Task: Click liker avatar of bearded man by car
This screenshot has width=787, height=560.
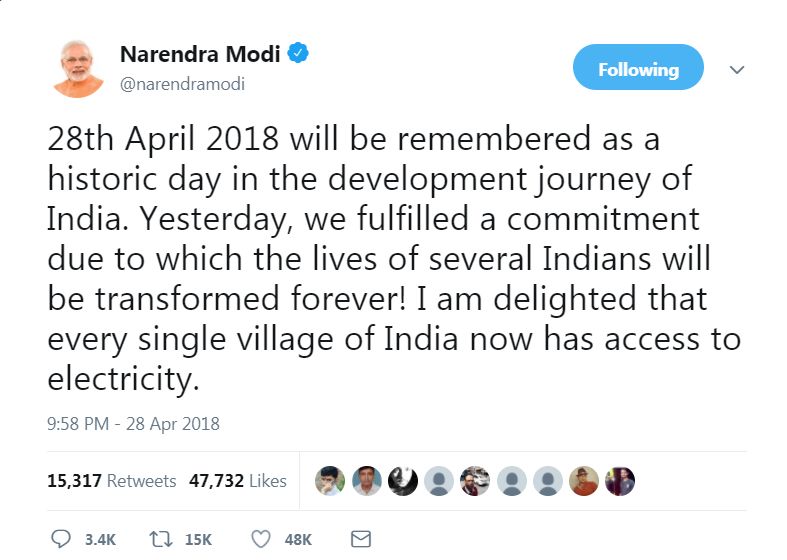Action: pos(476,481)
